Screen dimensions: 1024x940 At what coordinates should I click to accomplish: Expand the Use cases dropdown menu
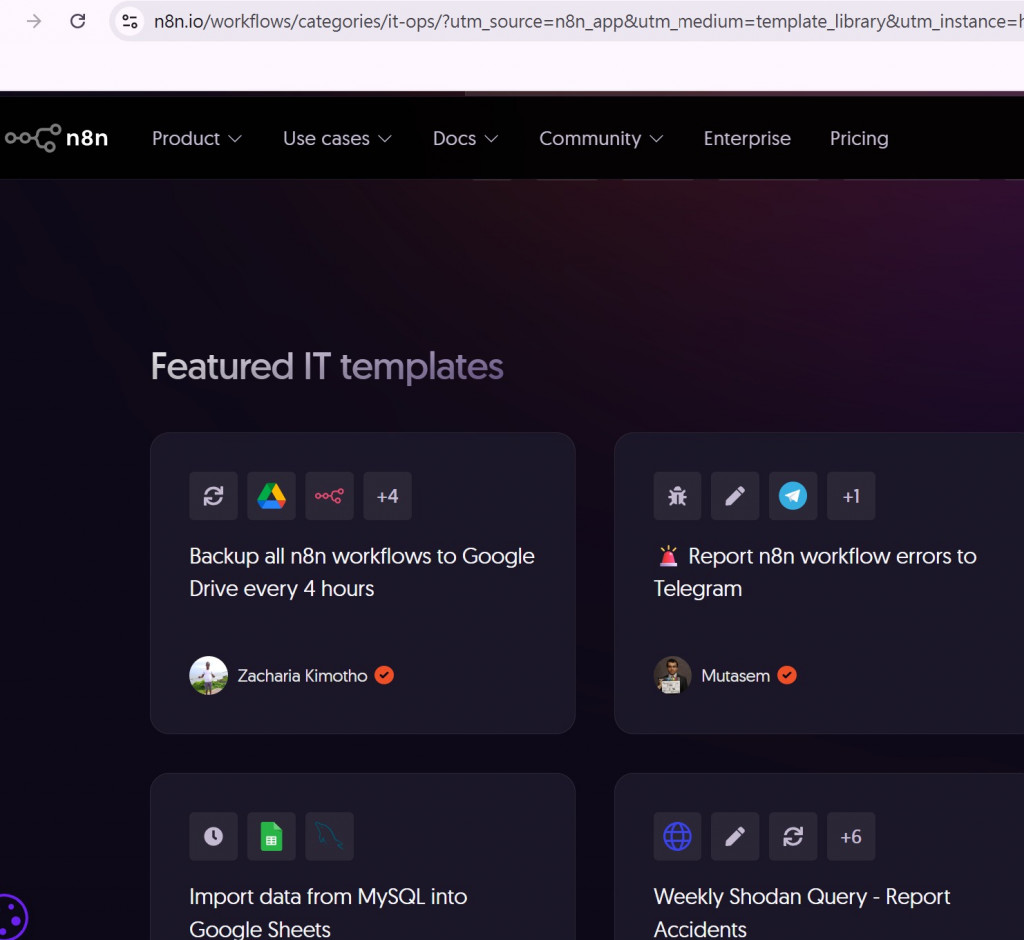pos(337,138)
